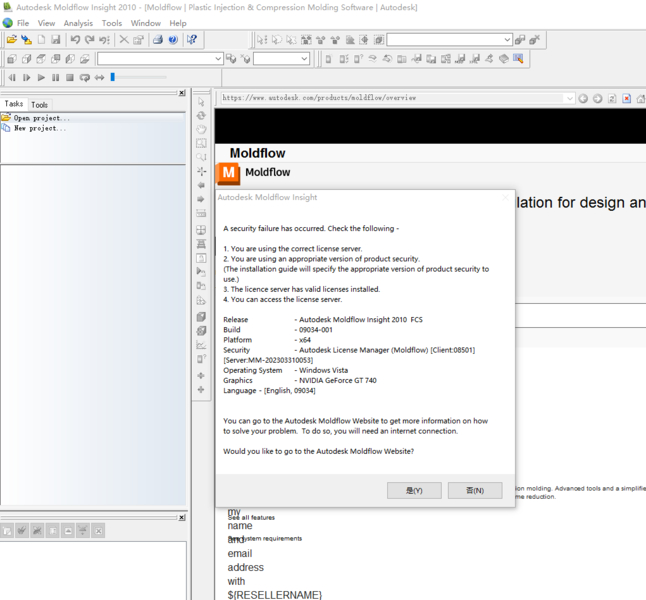This screenshot has height=600, width=646.
Task: Click the Open Project folder icon in toolbar
Action: (x=11, y=40)
